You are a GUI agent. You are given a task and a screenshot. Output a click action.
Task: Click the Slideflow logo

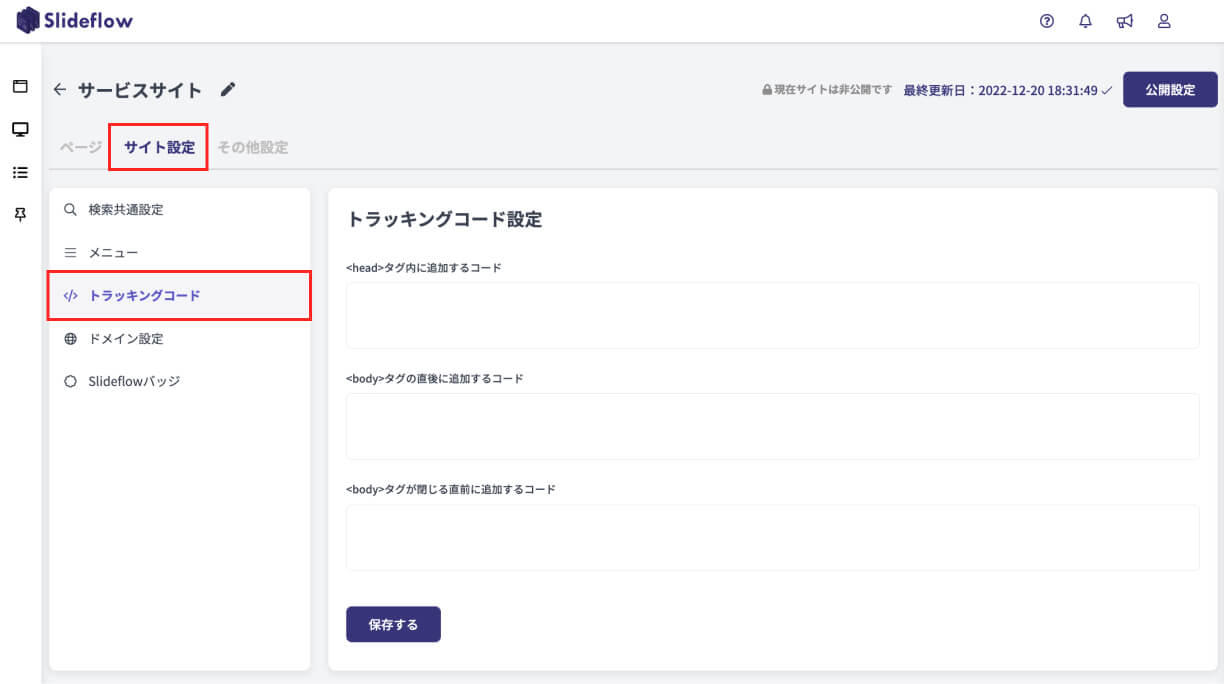tap(75, 20)
